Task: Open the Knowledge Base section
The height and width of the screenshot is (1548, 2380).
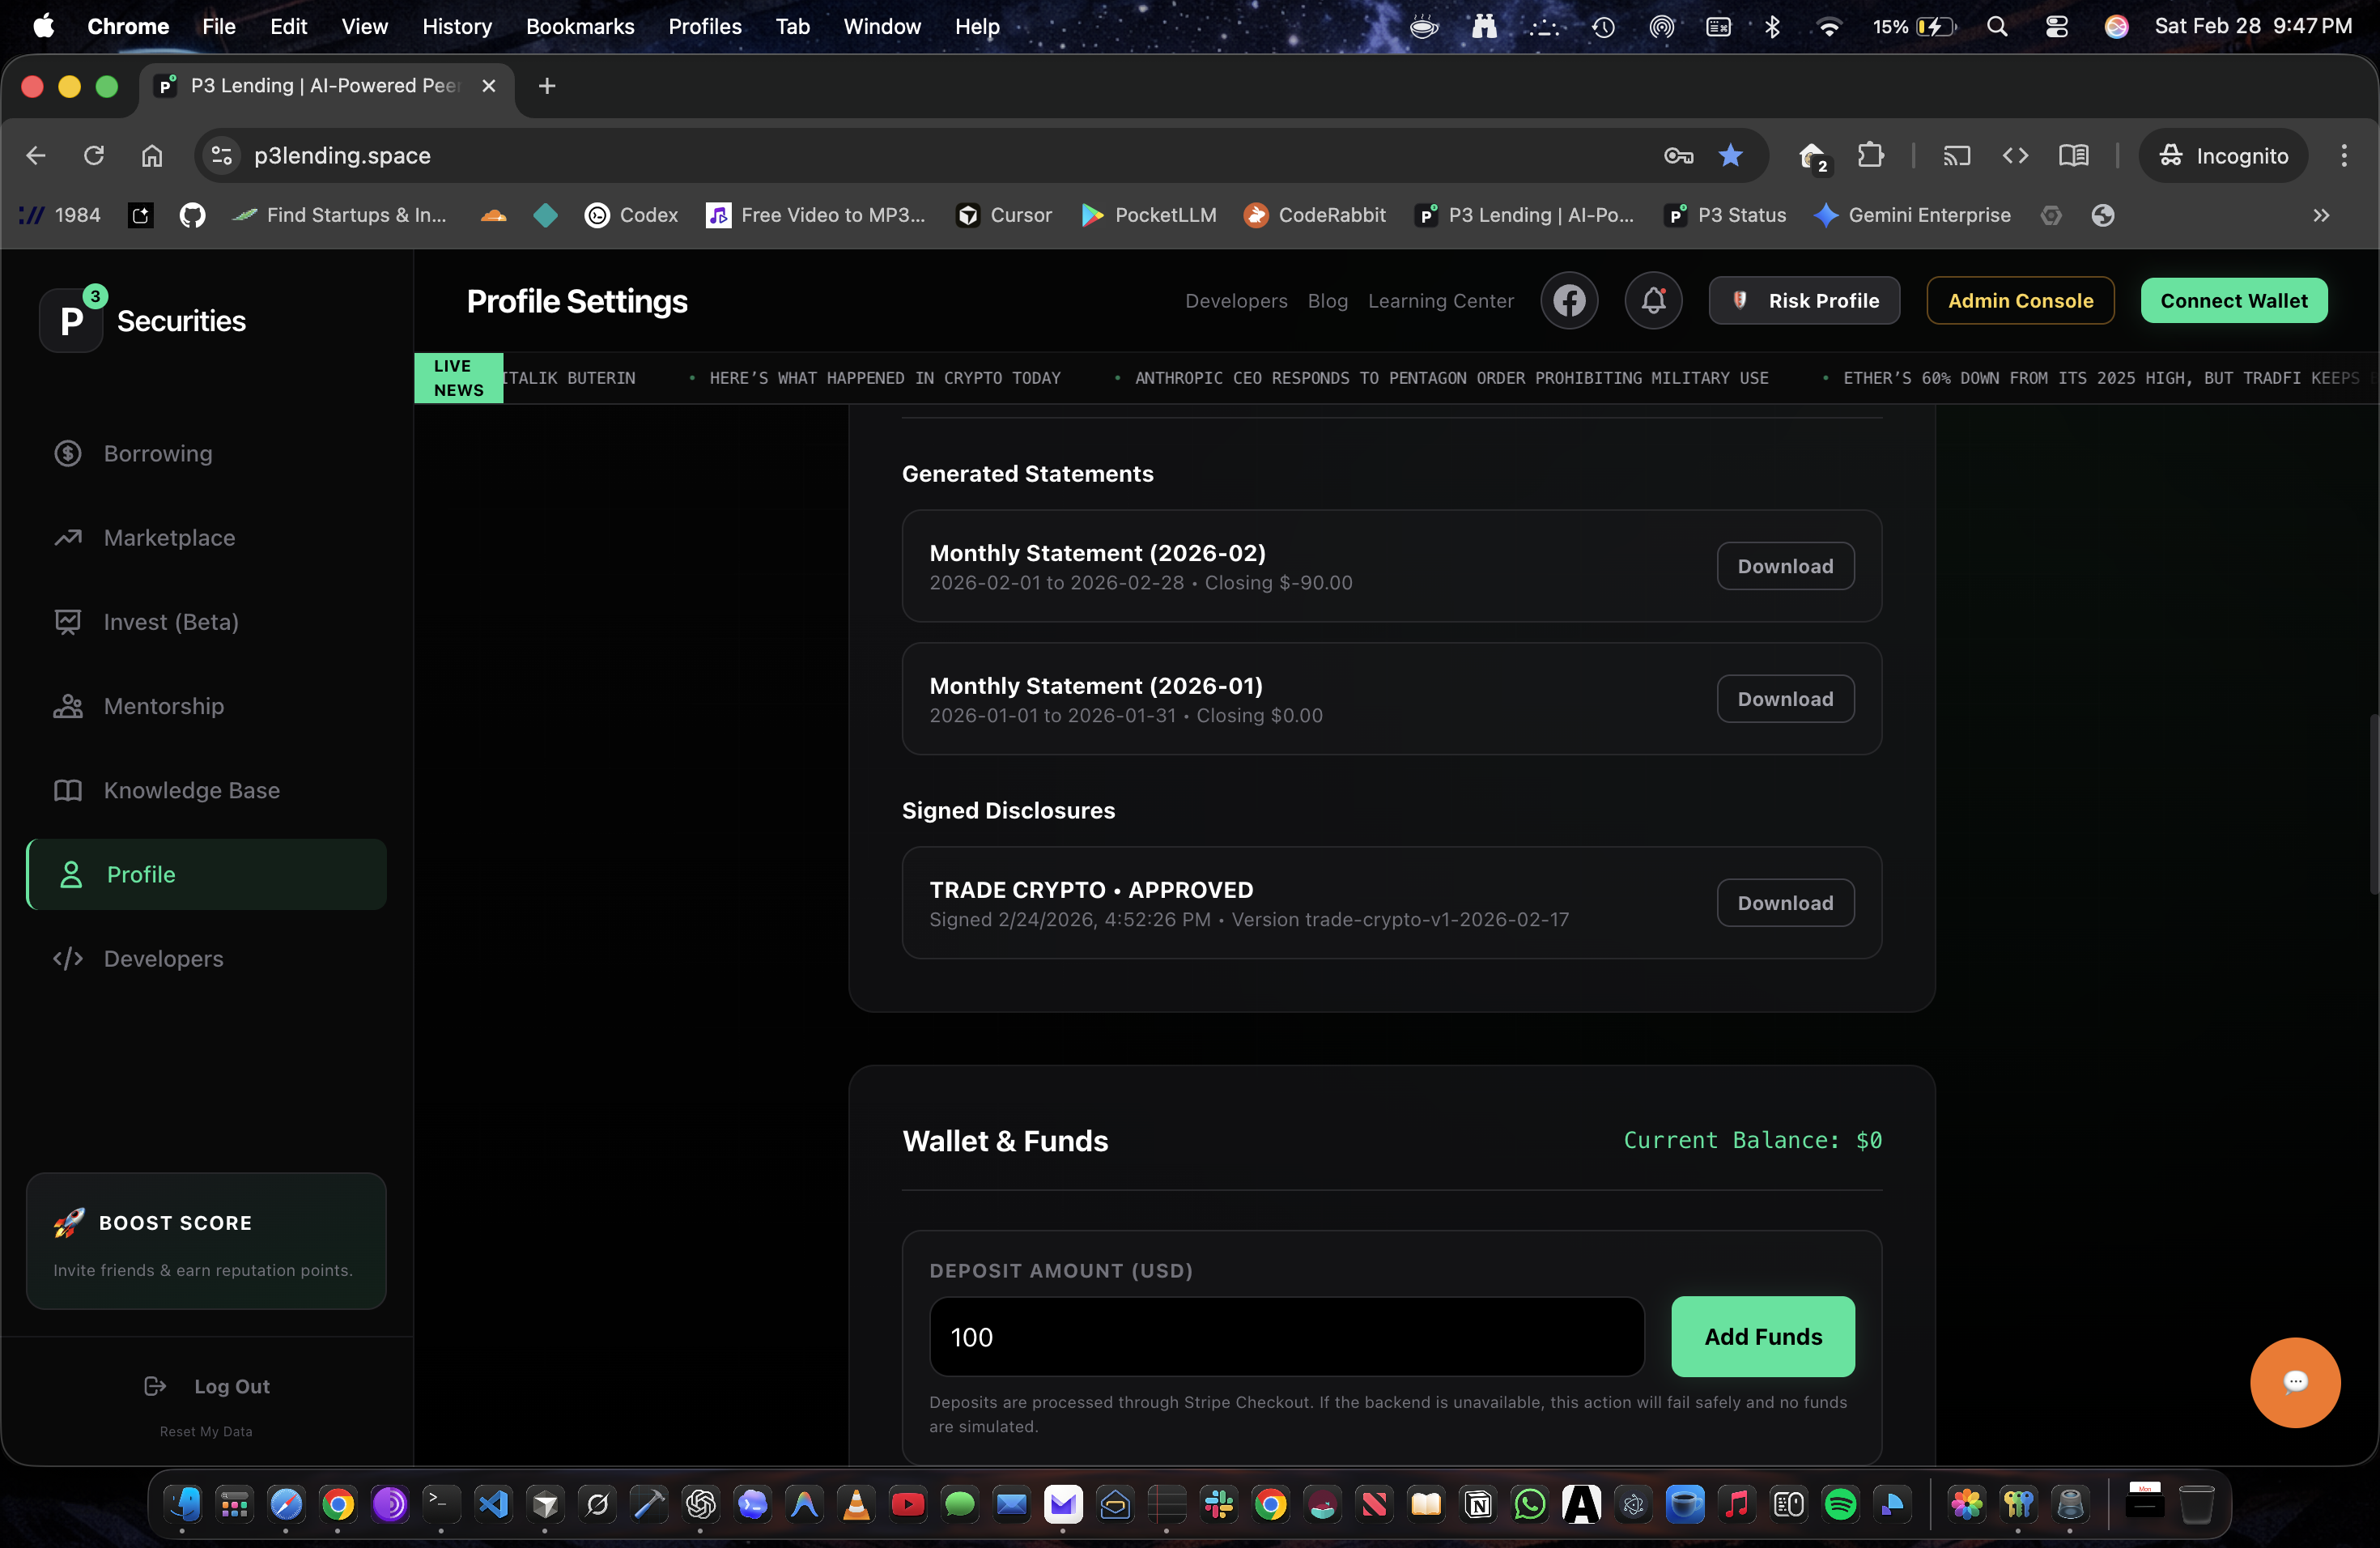Action: (x=191, y=789)
